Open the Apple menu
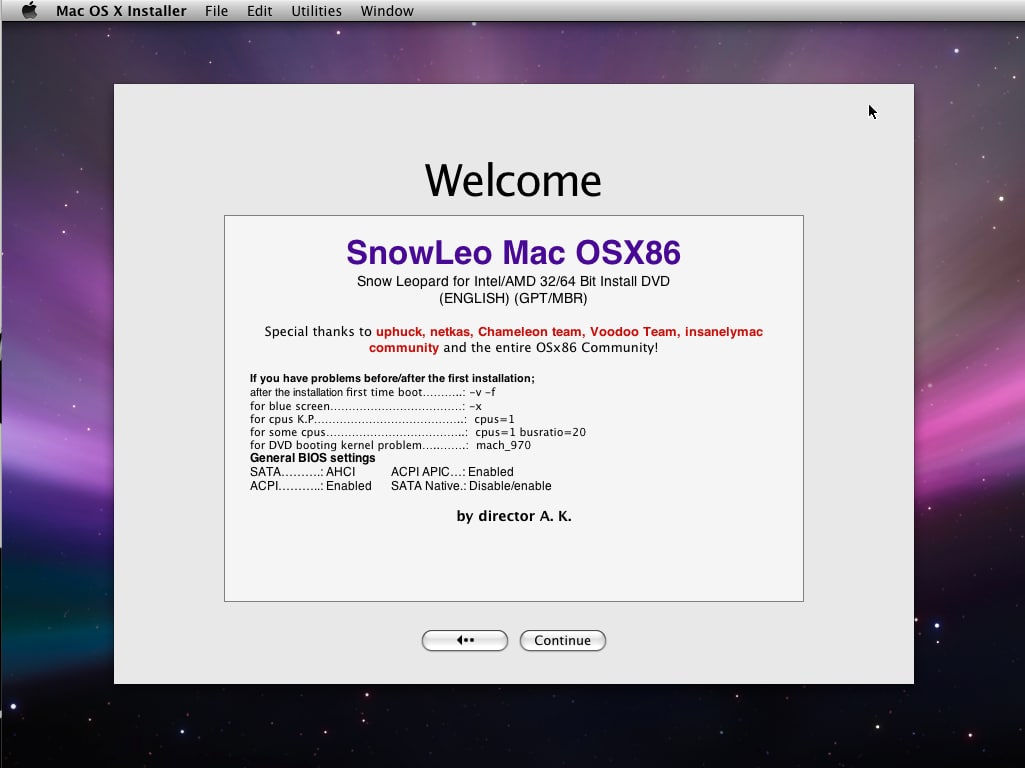This screenshot has width=1025, height=768. [x=29, y=10]
